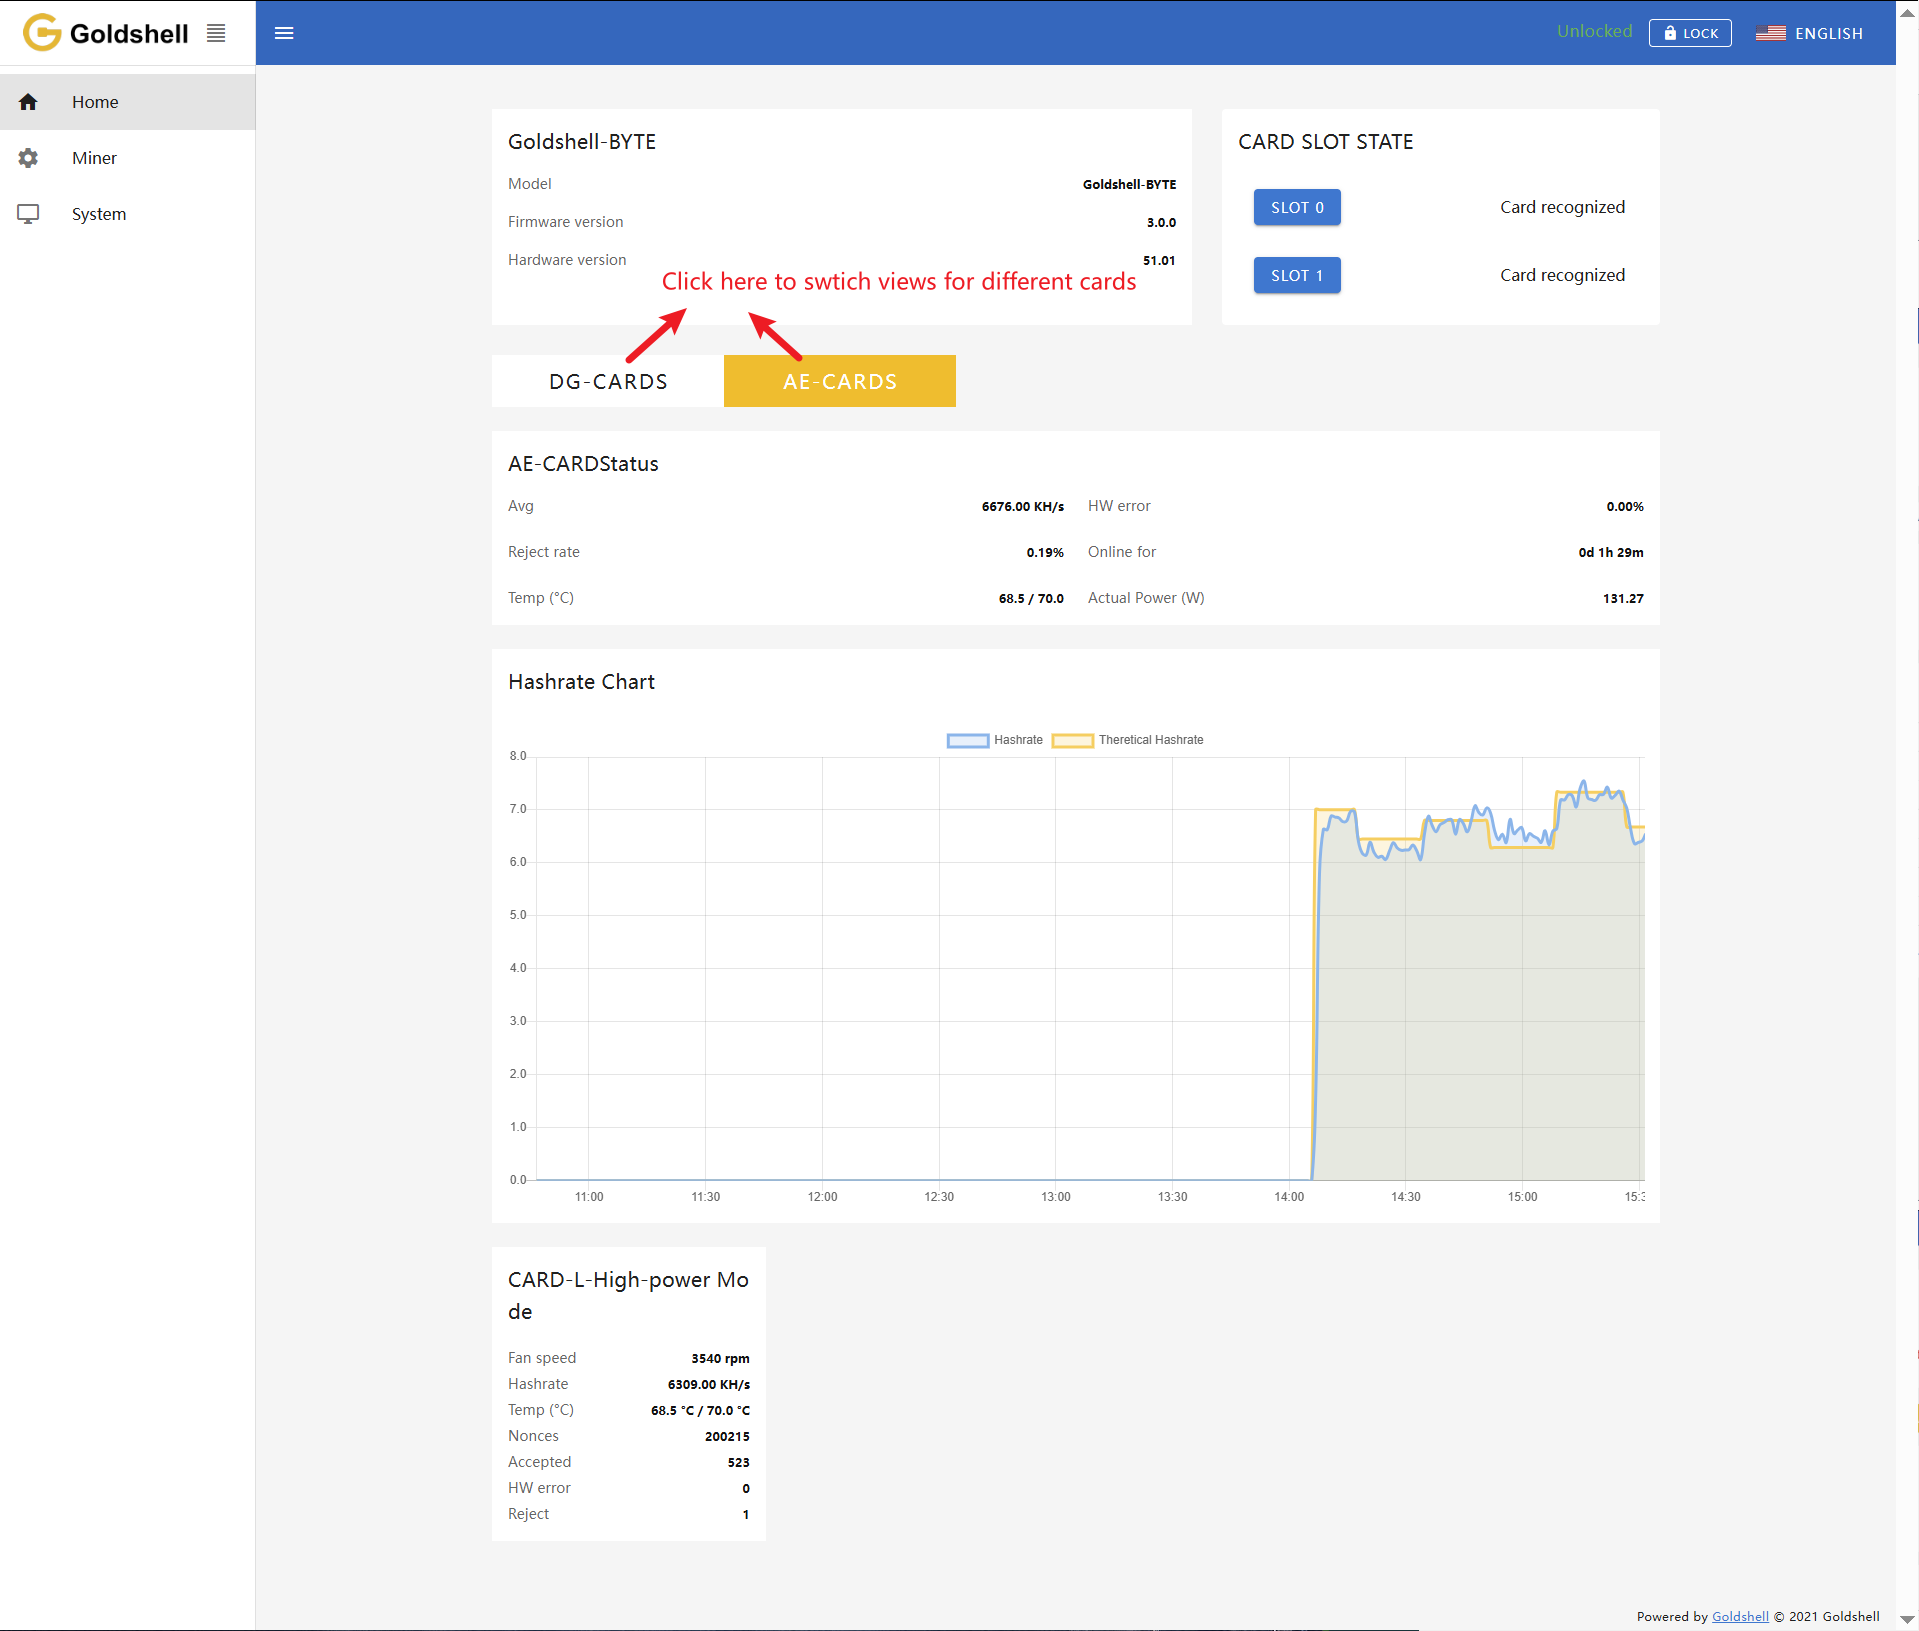Click the Goldshell logo
This screenshot has height=1631, width=1919.
(105, 33)
